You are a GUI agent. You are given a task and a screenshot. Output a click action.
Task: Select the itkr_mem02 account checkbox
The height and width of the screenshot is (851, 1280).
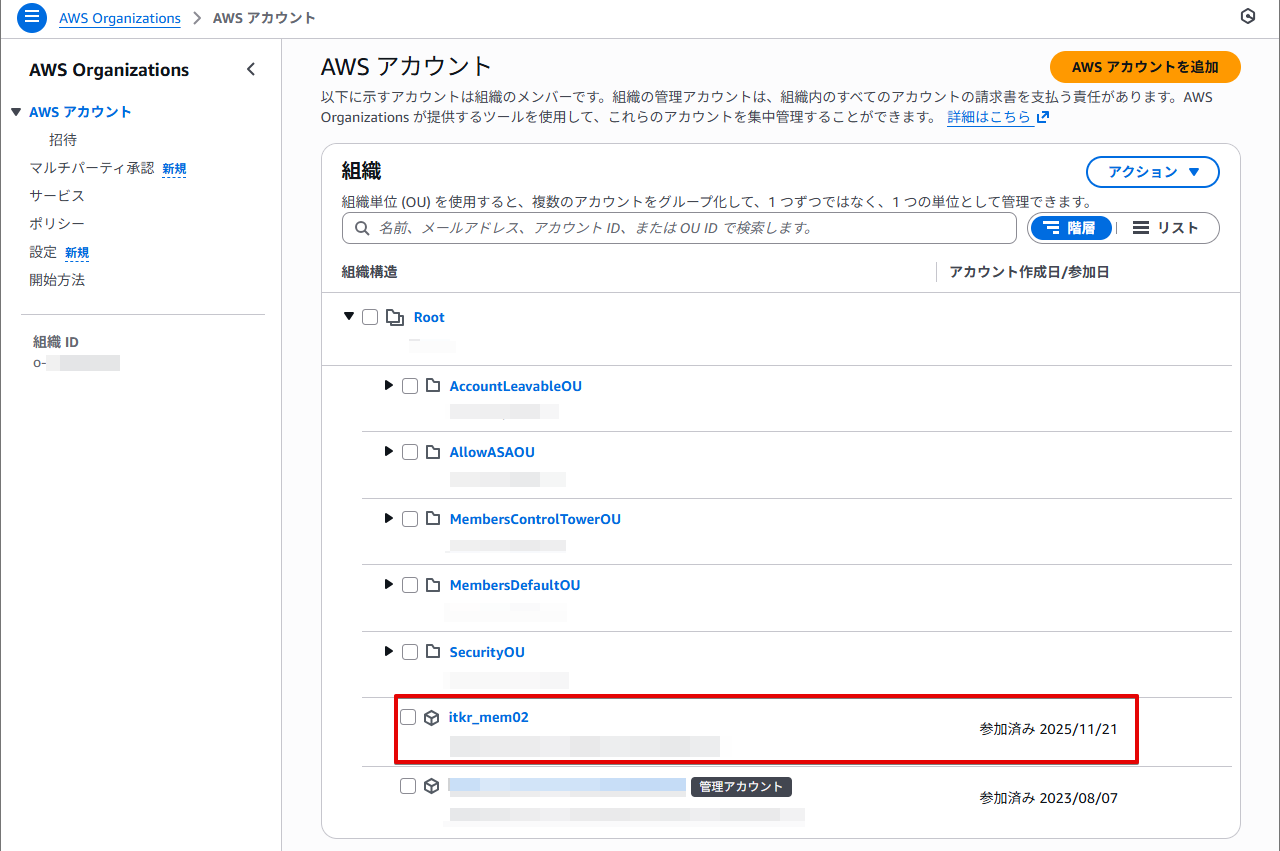pyautogui.click(x=408, y=717)
